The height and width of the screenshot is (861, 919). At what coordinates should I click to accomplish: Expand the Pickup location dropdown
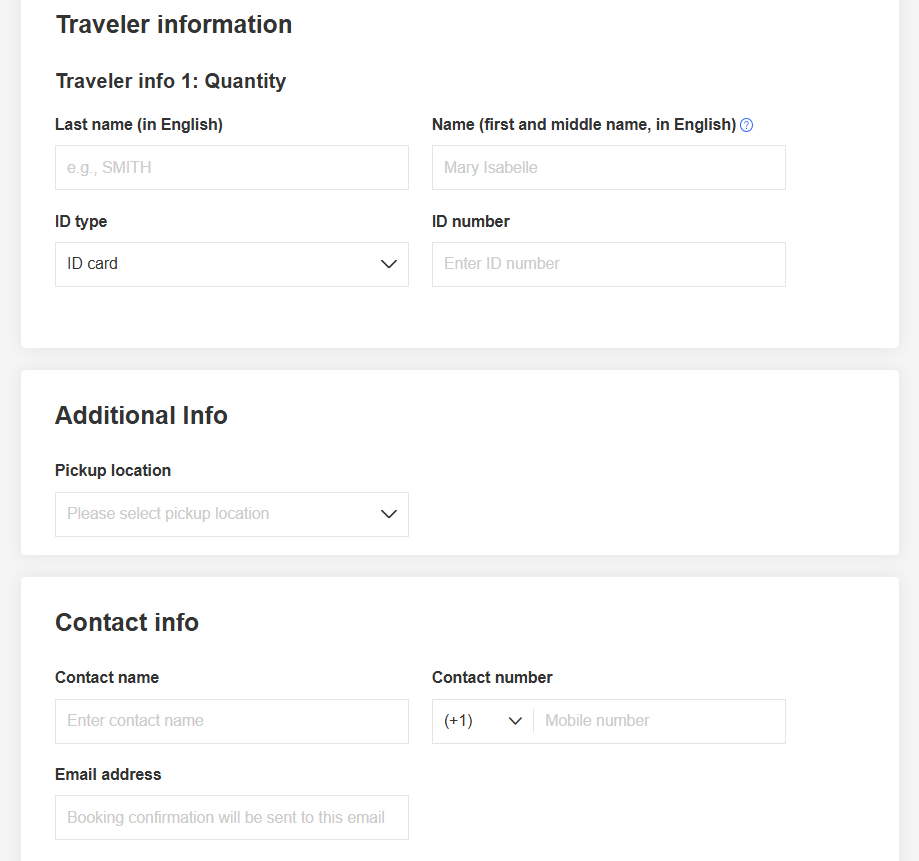[231, 514]
